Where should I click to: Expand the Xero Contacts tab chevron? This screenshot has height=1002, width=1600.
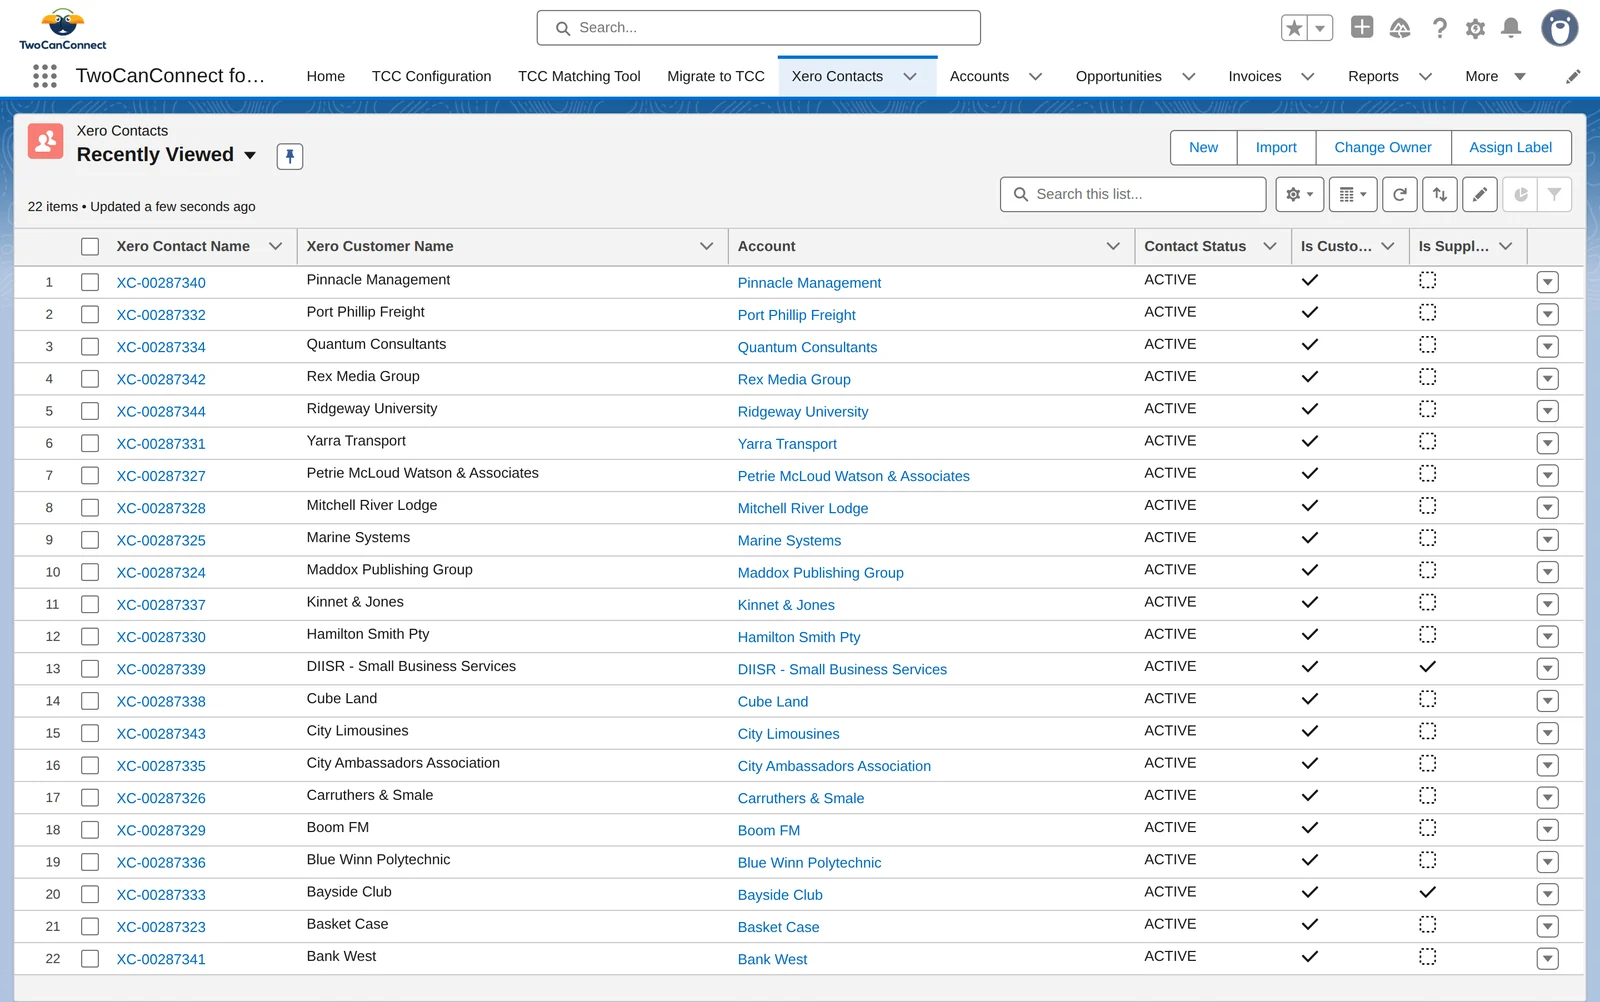[x=910, y=76]
